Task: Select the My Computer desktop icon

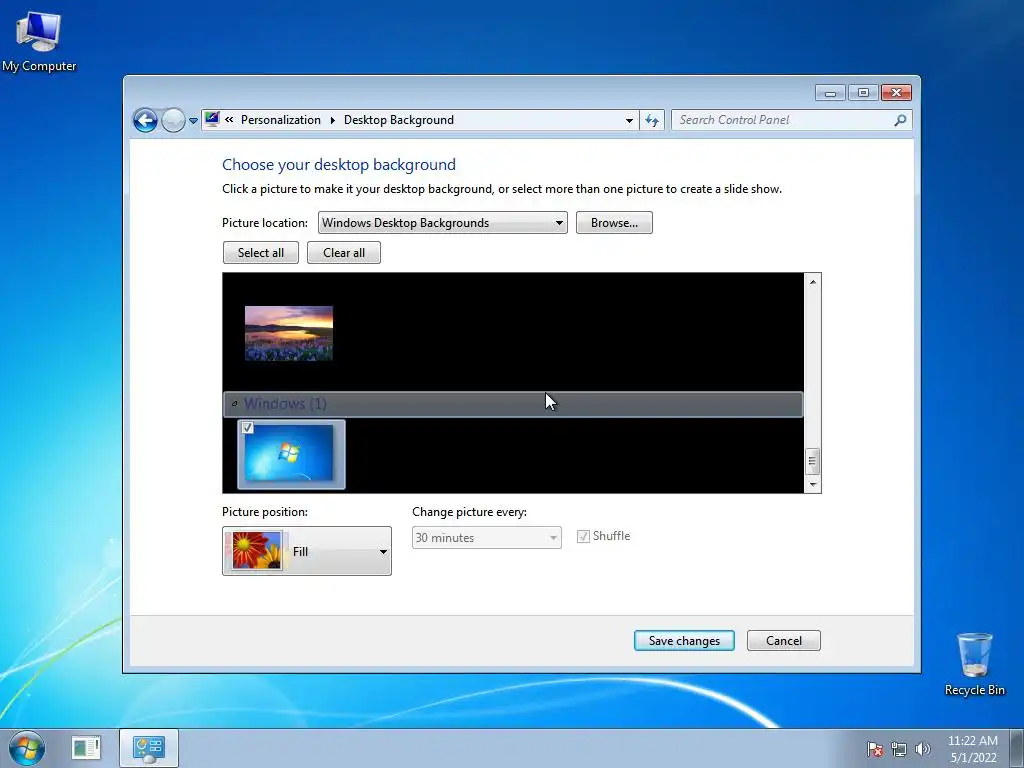Action: 39,42
